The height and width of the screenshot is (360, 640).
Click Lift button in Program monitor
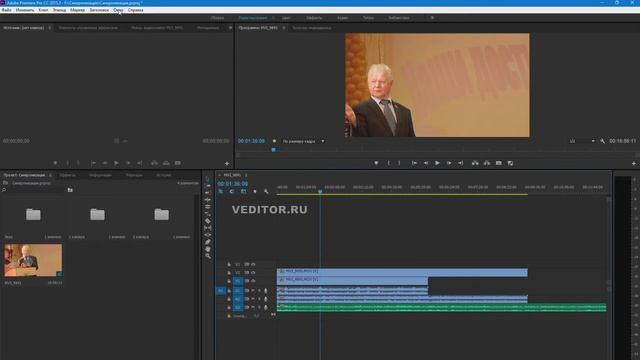coord(475,163)
